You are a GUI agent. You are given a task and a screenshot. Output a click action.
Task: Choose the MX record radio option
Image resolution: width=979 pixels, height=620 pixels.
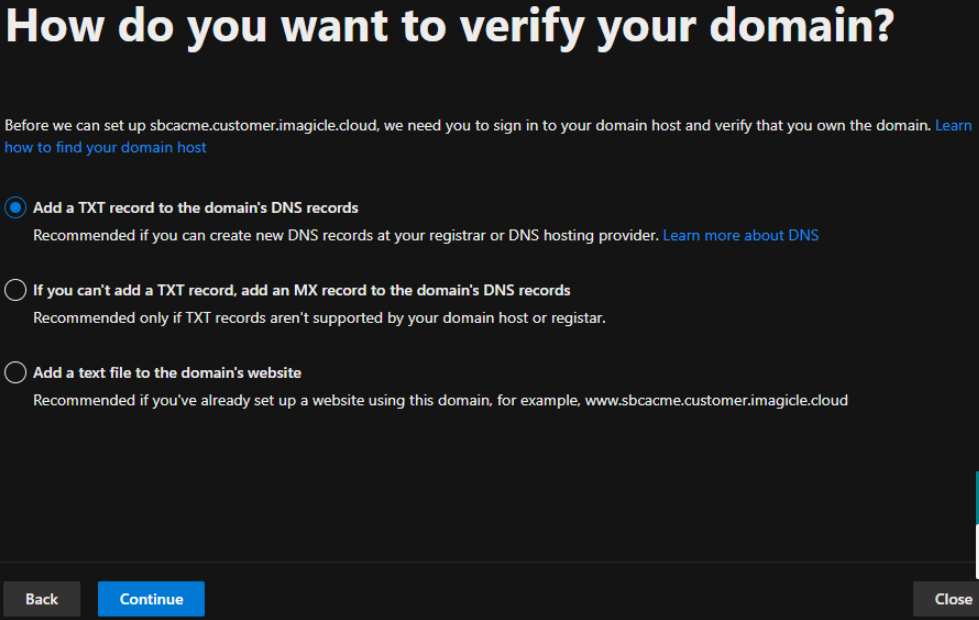click(x=15, y=291)
